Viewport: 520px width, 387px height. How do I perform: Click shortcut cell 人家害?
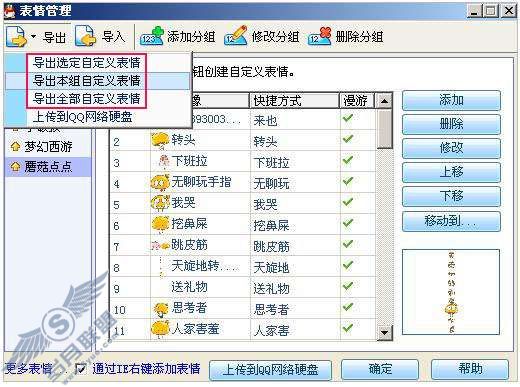pos(271,331)
